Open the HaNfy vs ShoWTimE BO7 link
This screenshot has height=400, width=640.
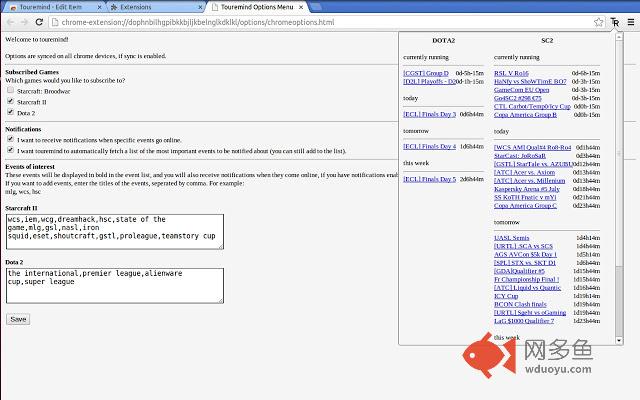tap(530, 82)
